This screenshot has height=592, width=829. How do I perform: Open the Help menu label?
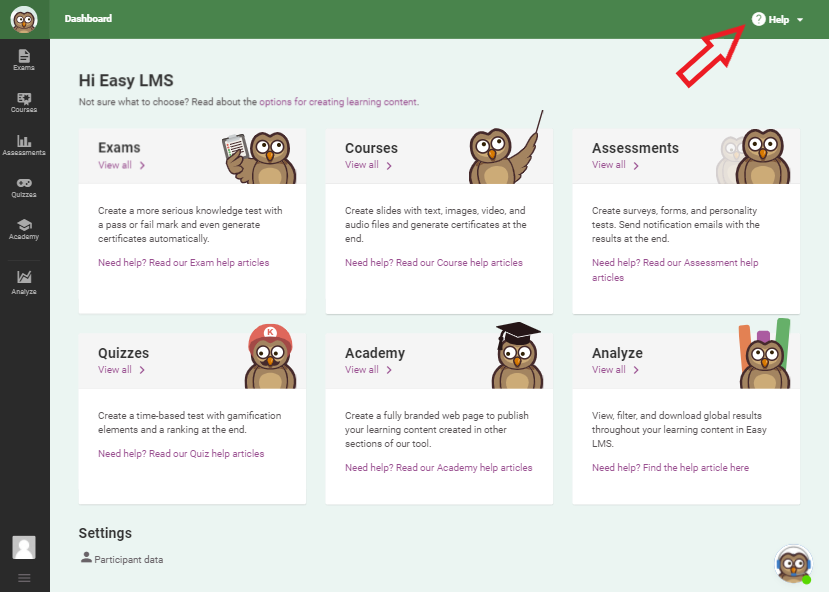778,20
